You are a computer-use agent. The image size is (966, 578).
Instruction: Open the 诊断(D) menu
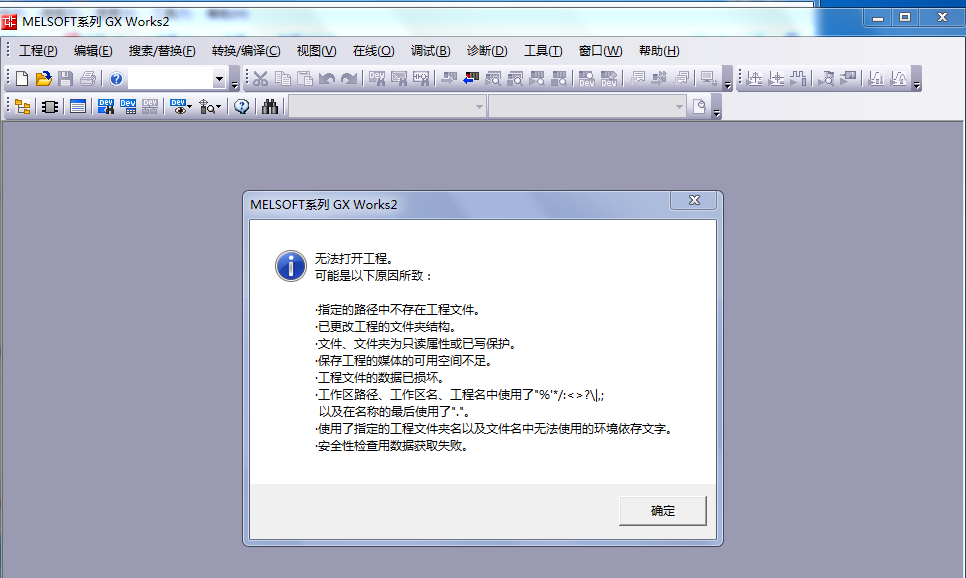click(487, 51)
